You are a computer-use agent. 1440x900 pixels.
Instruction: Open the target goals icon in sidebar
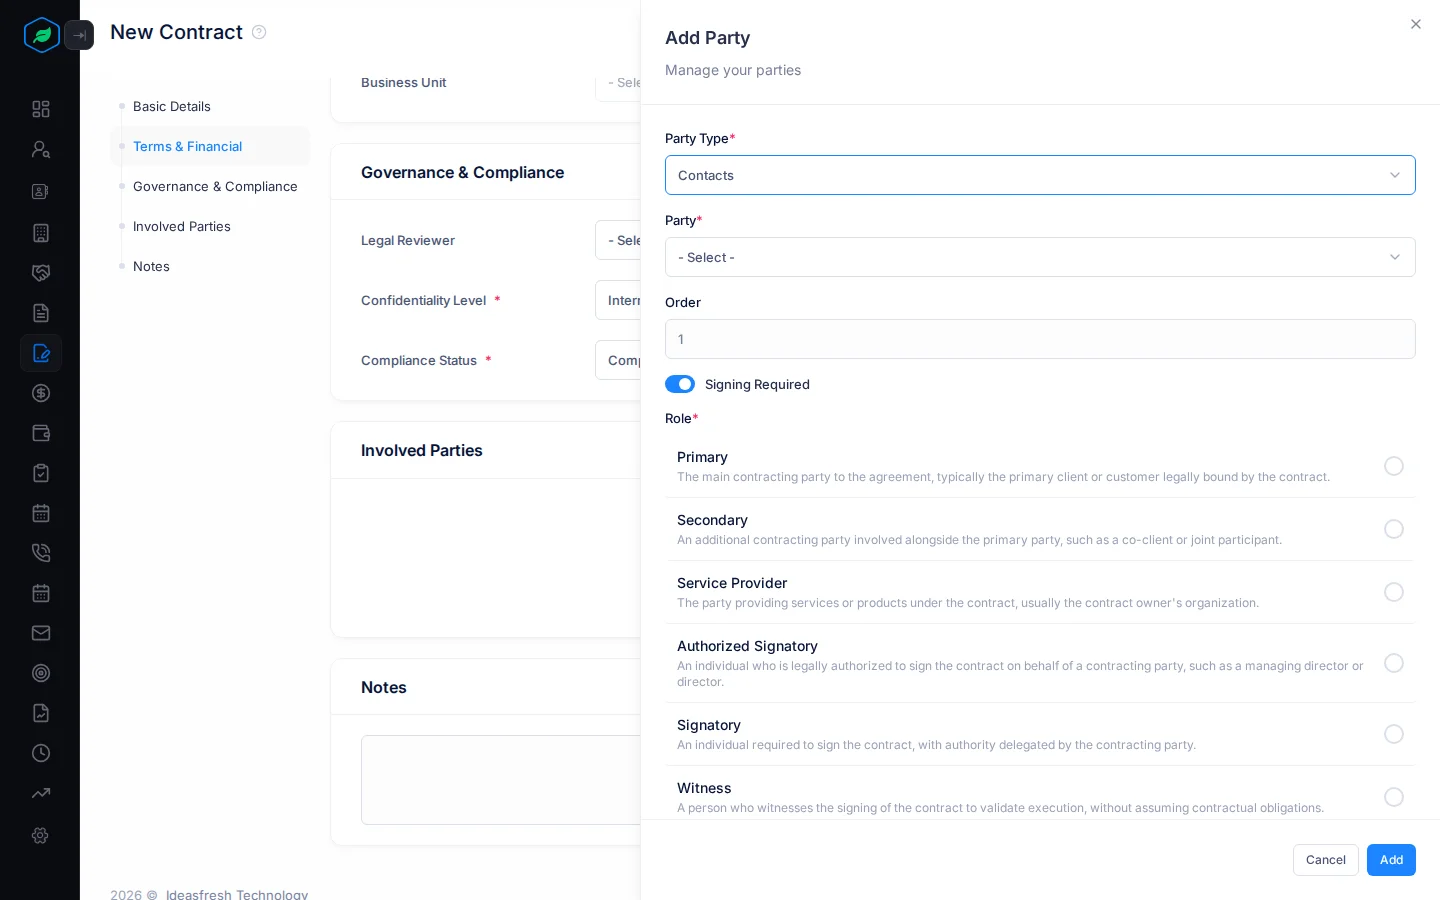(41, 673)
